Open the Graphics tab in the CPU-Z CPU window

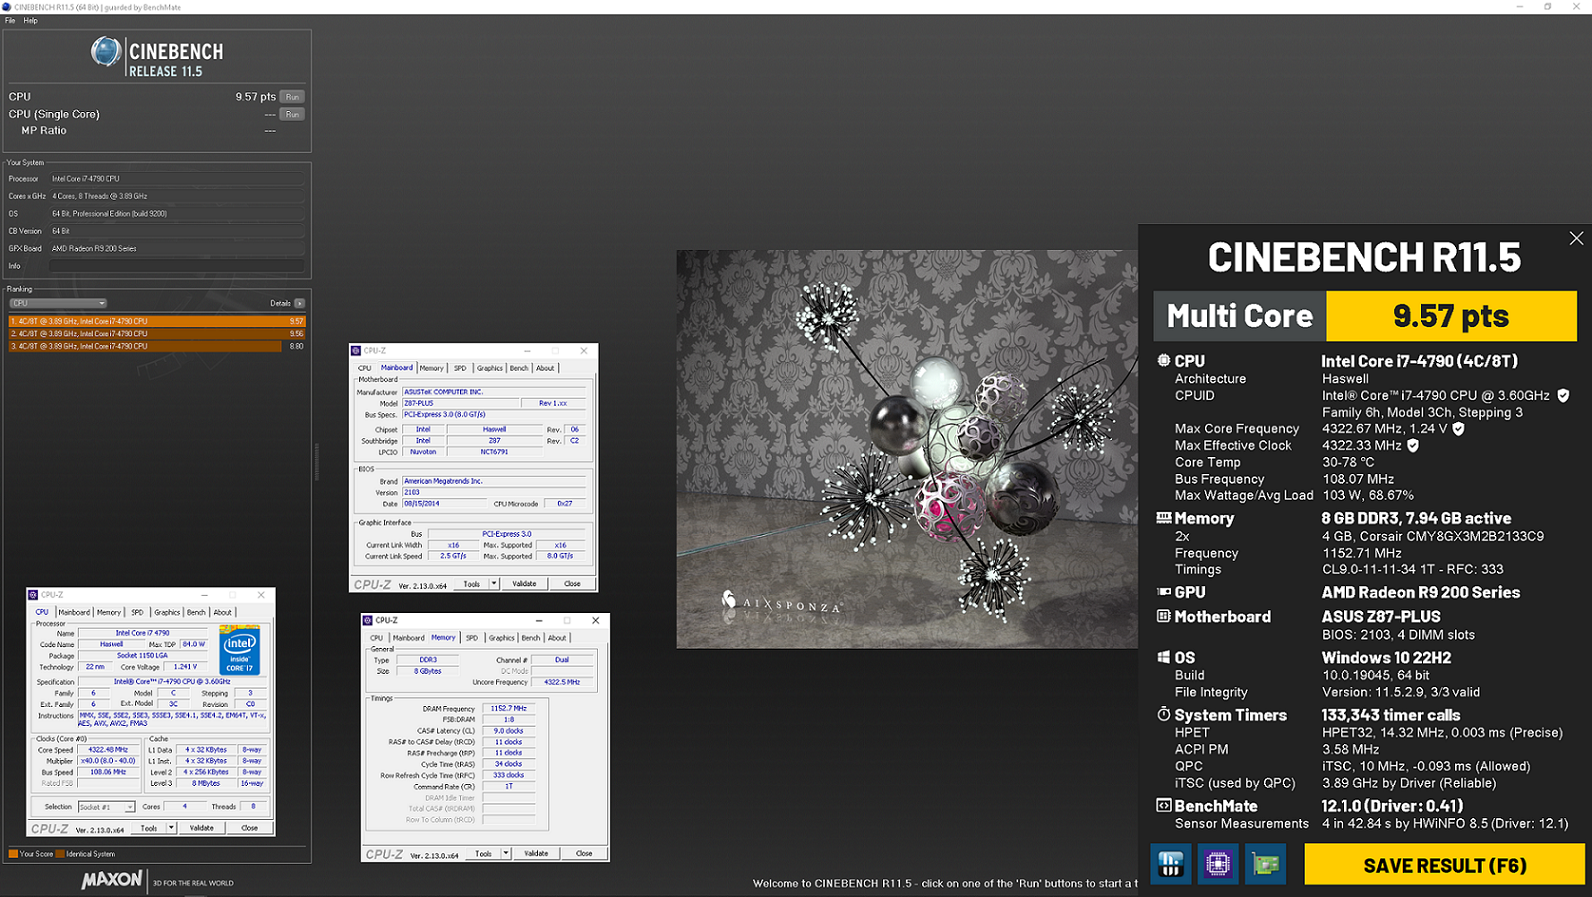tap(167, 612)
